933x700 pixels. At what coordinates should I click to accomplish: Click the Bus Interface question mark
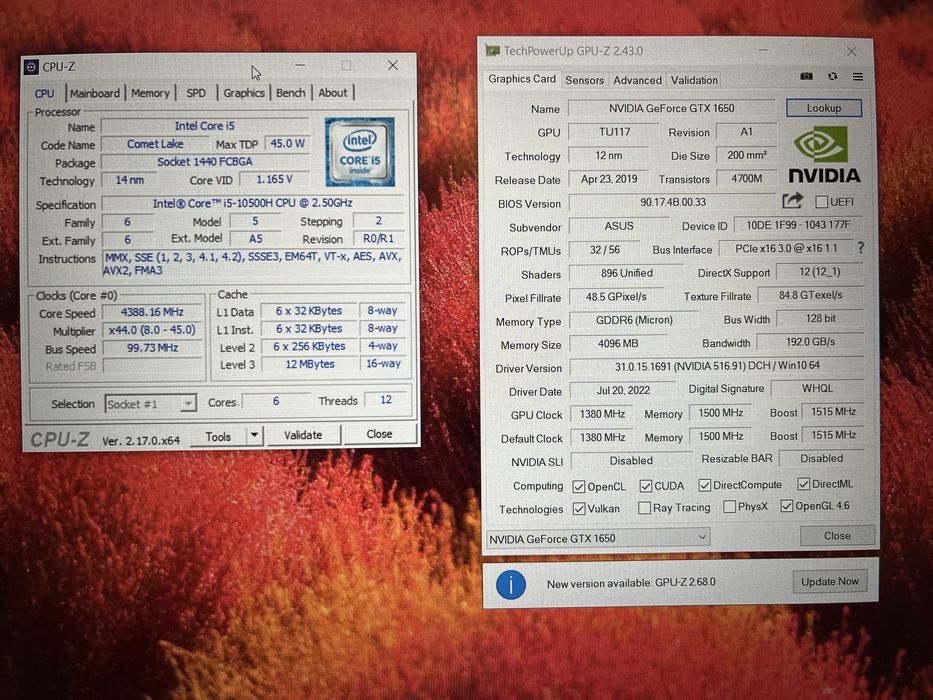(x=860, y=247)
